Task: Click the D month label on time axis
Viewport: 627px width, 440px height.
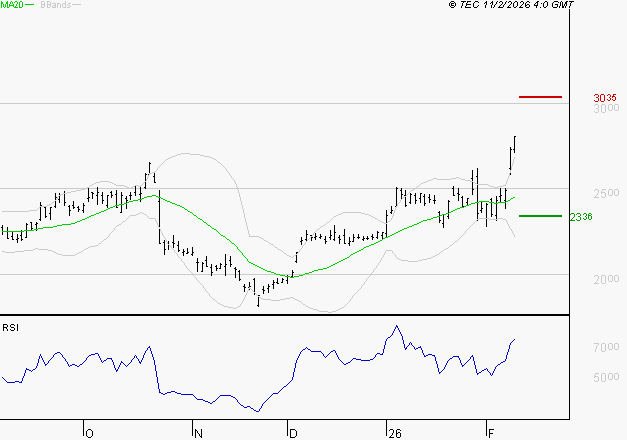Action: pyautogui.click(x=293, y=434)
